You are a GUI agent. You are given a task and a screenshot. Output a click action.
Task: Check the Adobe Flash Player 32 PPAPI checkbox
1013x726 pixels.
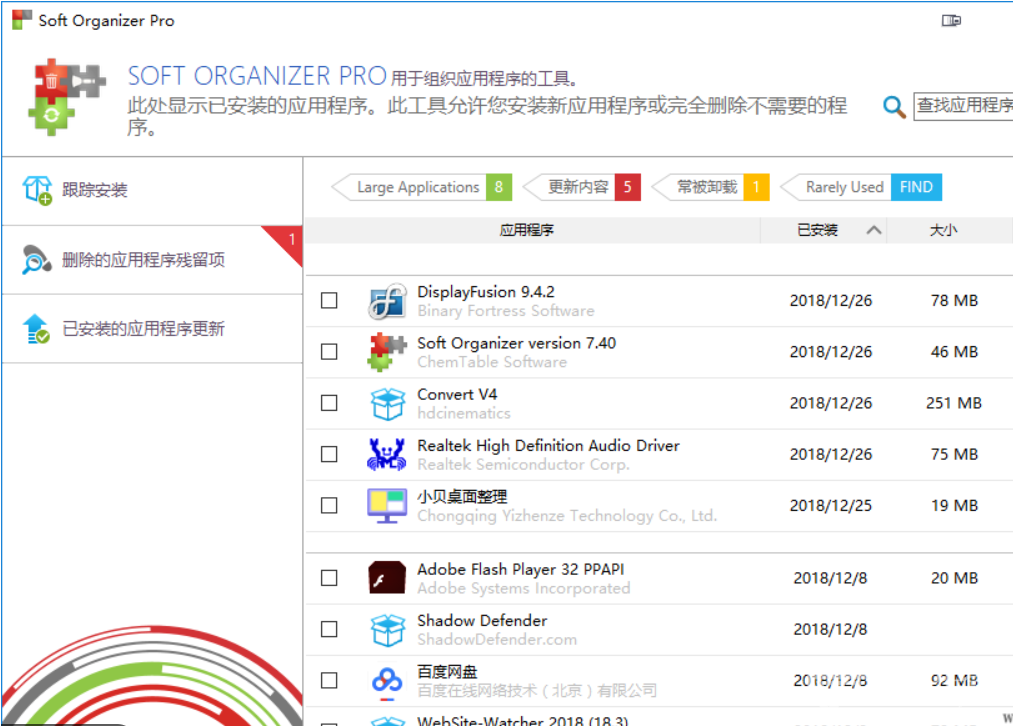(x=329, y=577)
